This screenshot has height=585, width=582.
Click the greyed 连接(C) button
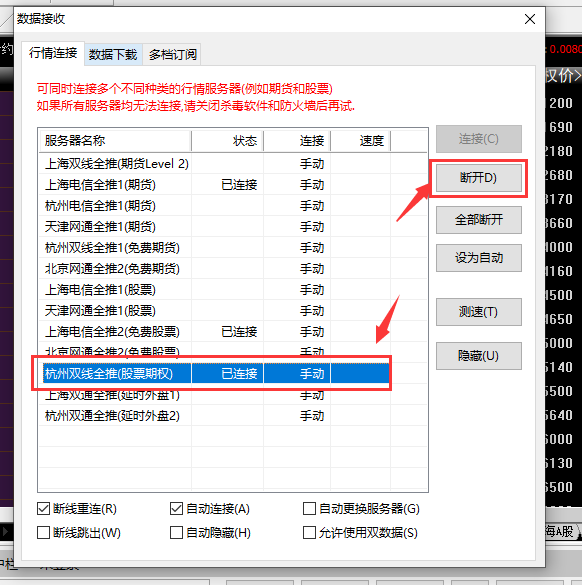[478, 139]
